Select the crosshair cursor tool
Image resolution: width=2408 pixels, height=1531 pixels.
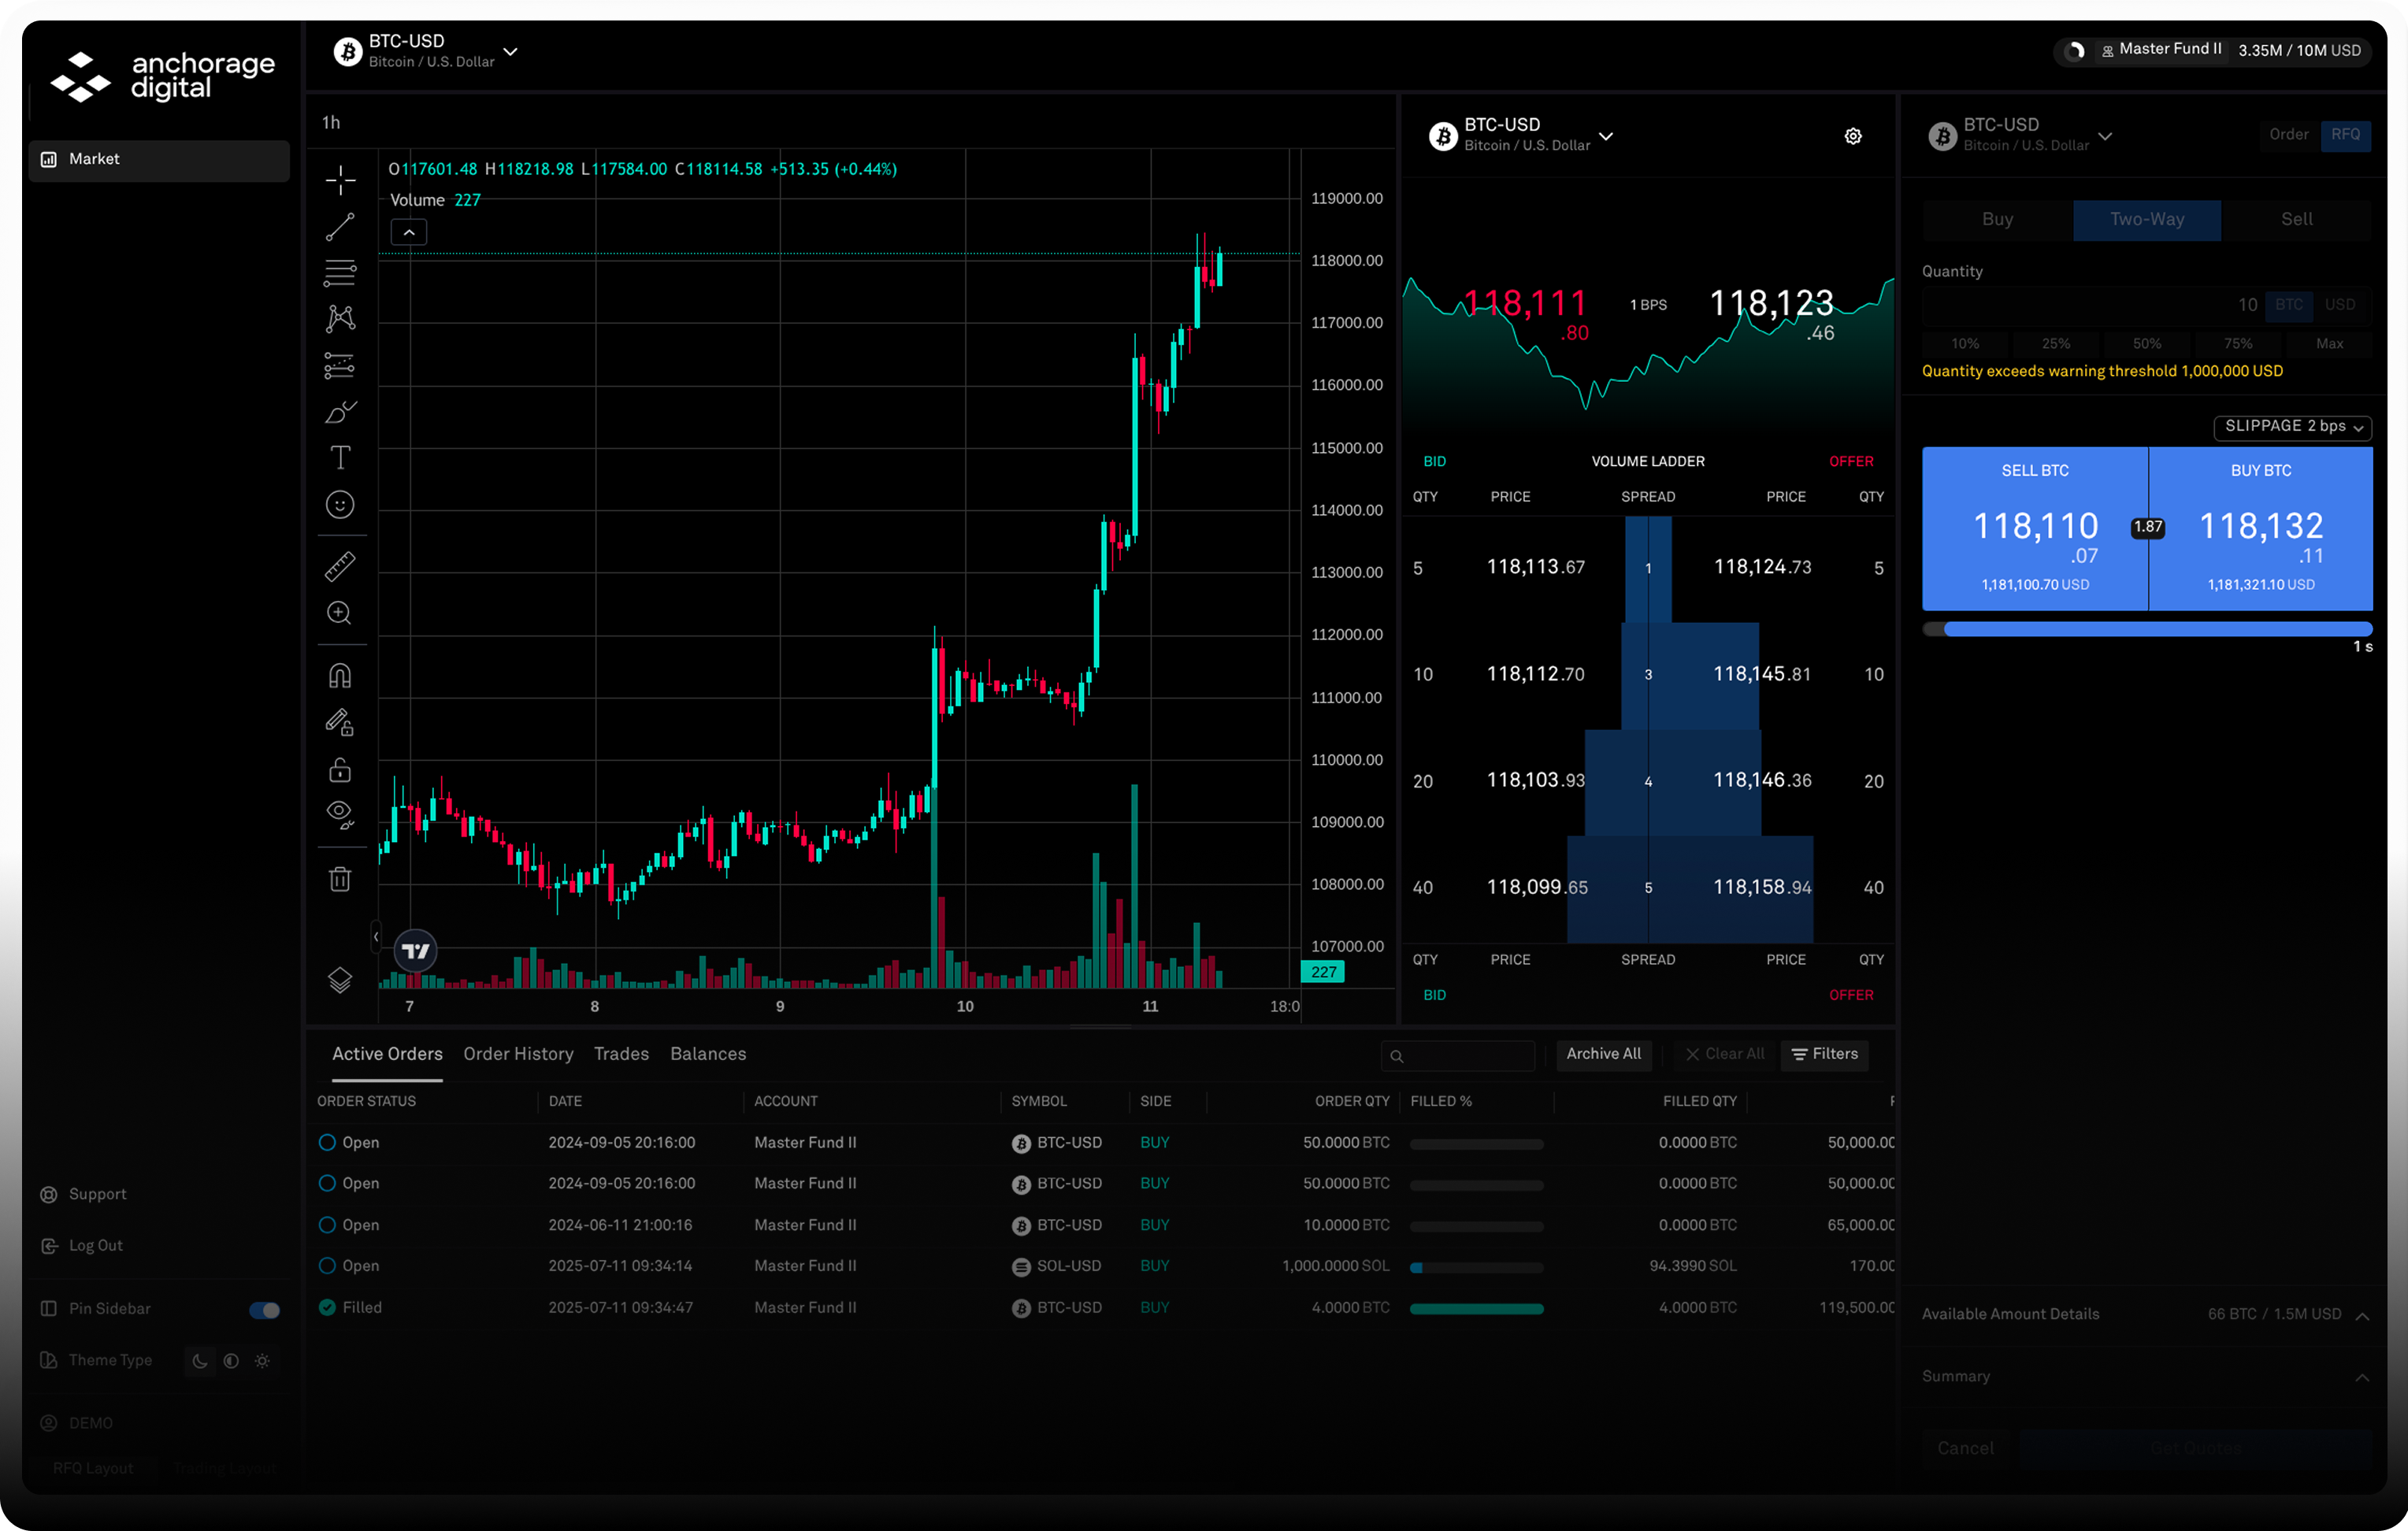coord(340,180)
